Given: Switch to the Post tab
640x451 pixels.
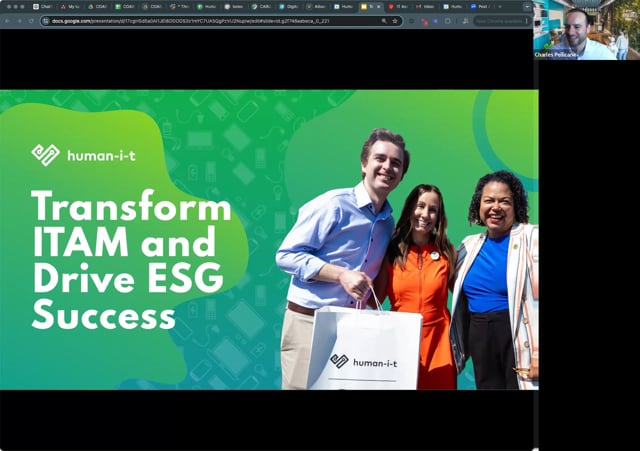Looking at the screenshot, I should tap(480, 7).
